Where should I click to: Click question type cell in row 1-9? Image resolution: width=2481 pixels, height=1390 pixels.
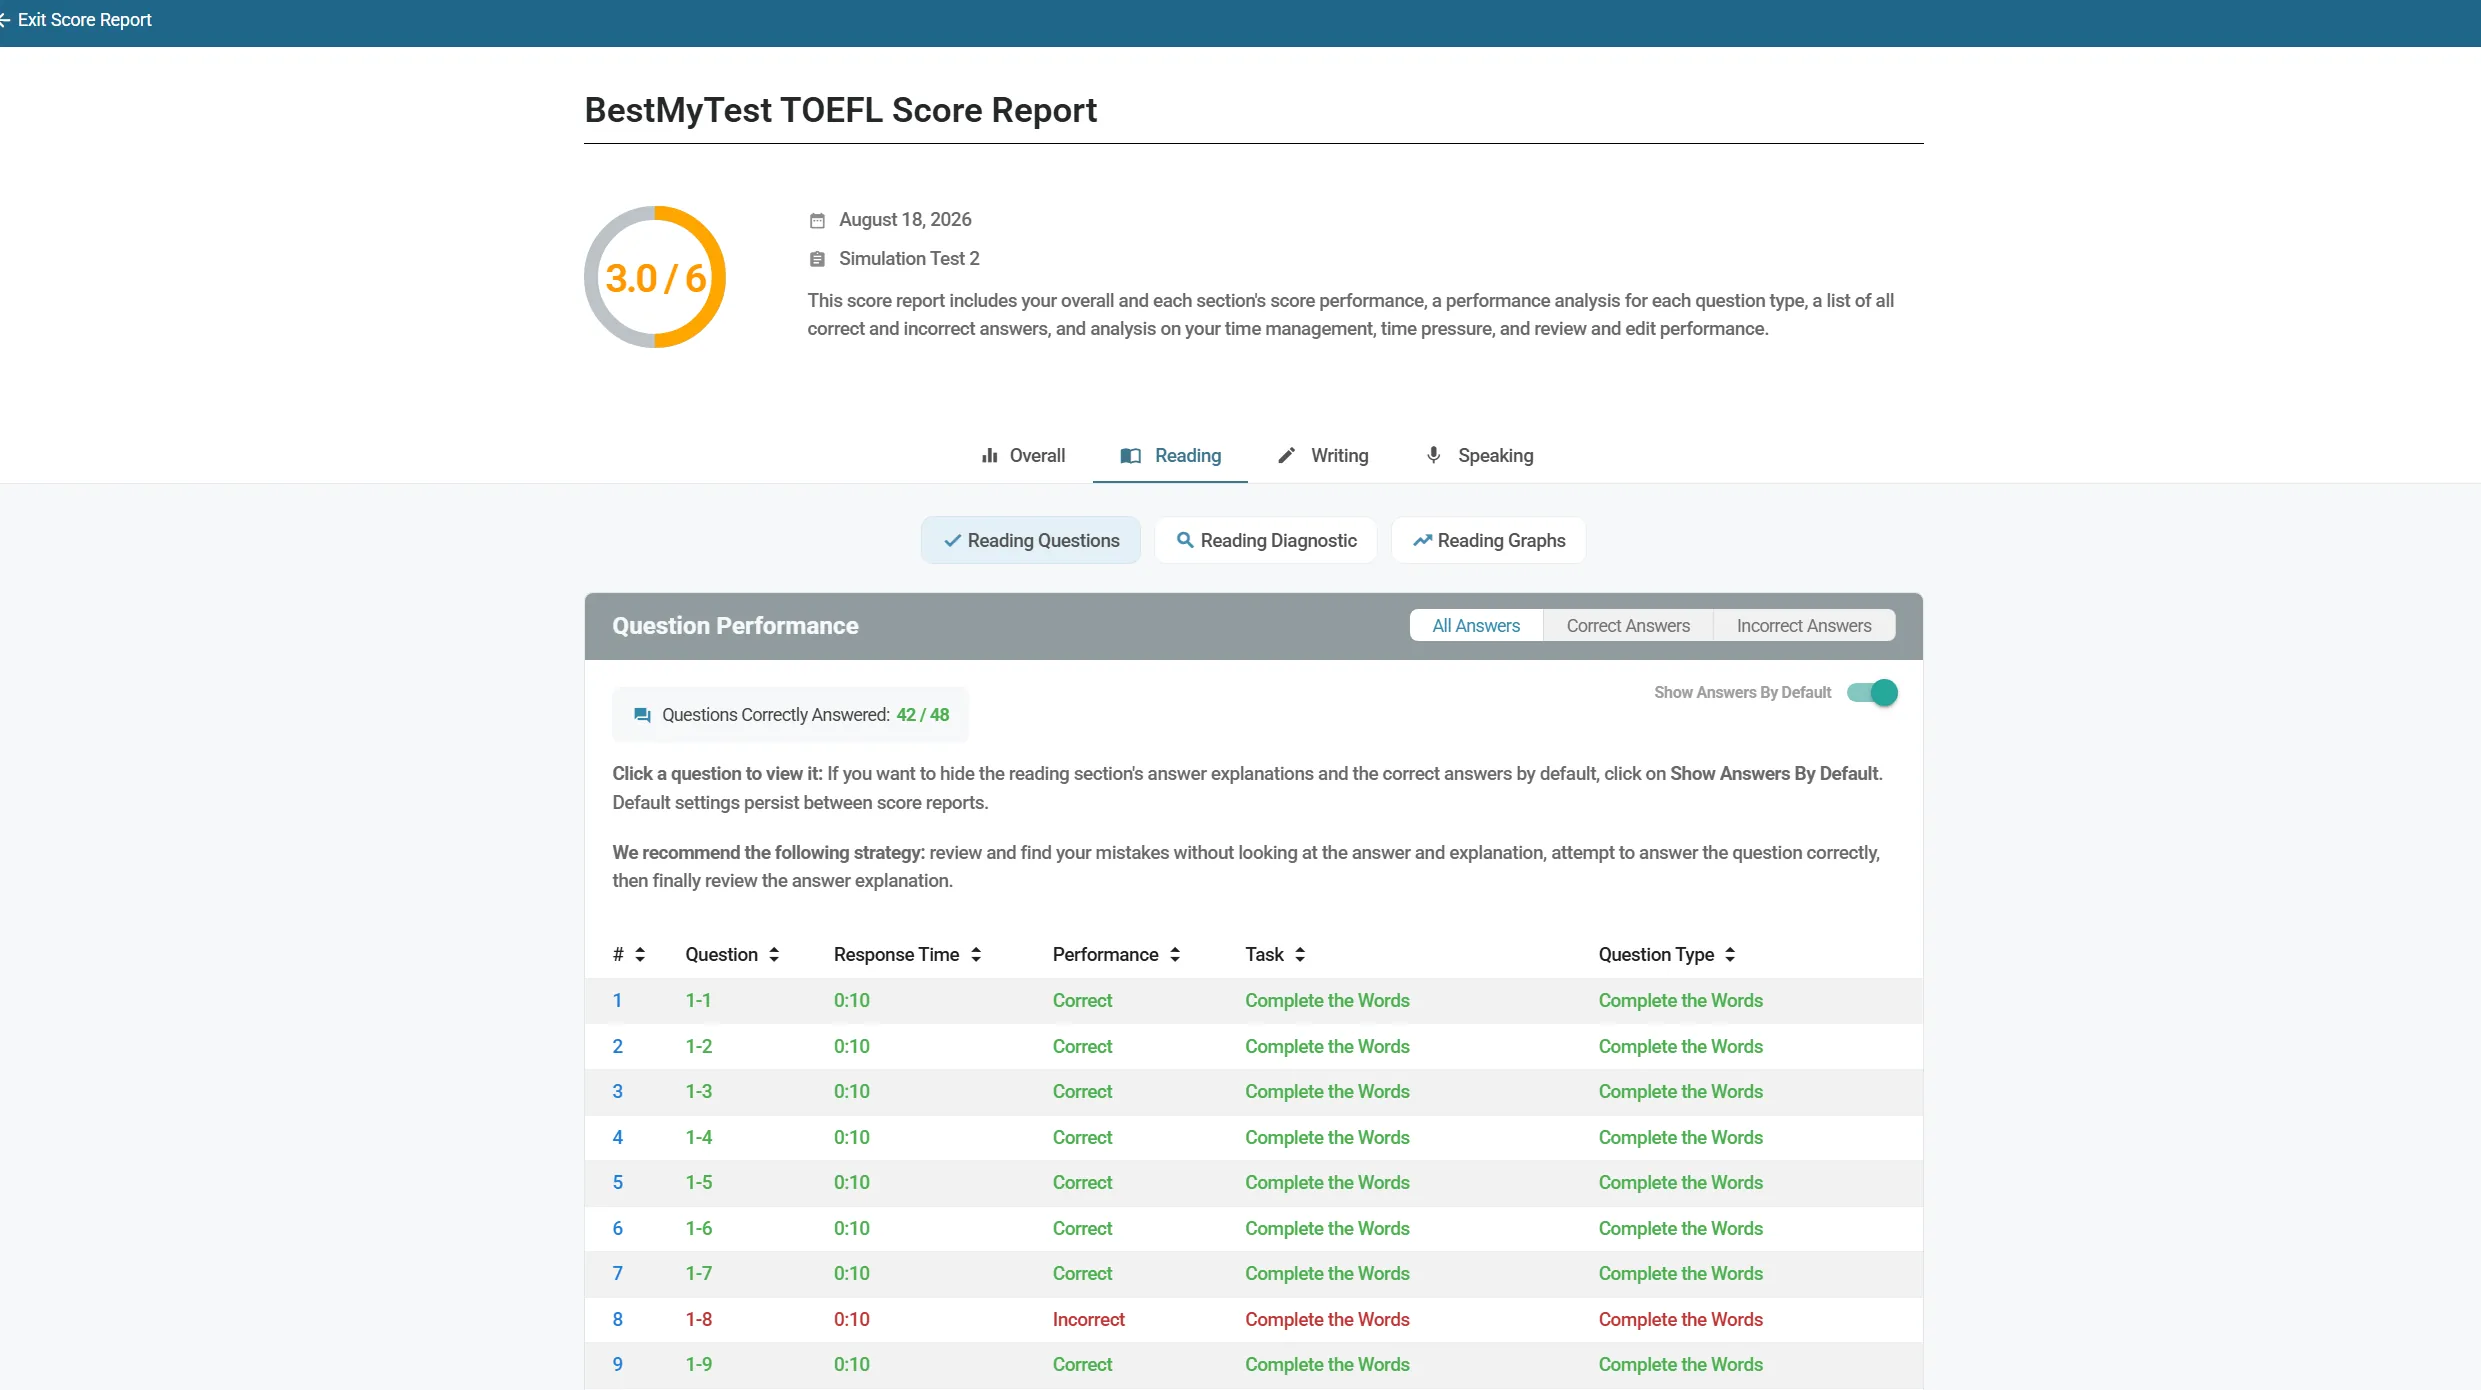[1680, 1365]
